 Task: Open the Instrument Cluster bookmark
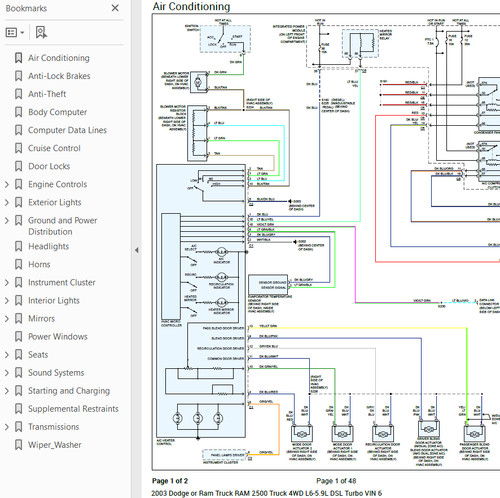click(x=62, y=282)
